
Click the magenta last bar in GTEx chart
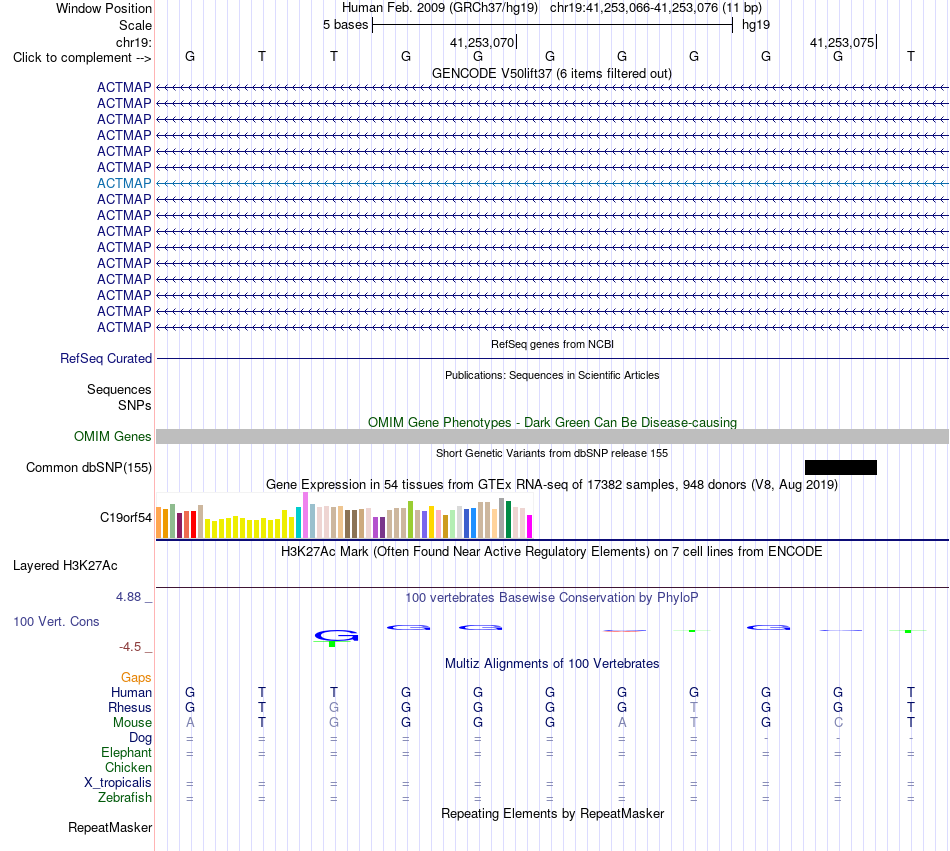pos(530,526)
